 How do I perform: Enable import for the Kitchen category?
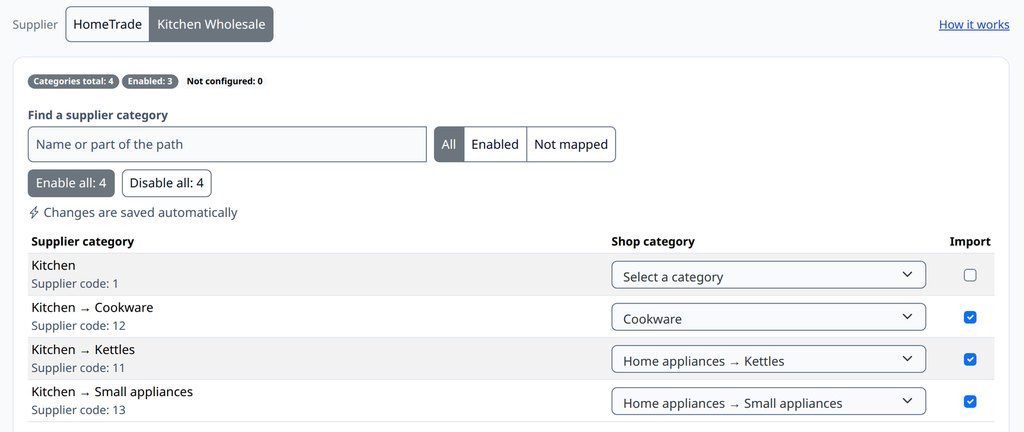pyautogui.click(x=970, y=275)
